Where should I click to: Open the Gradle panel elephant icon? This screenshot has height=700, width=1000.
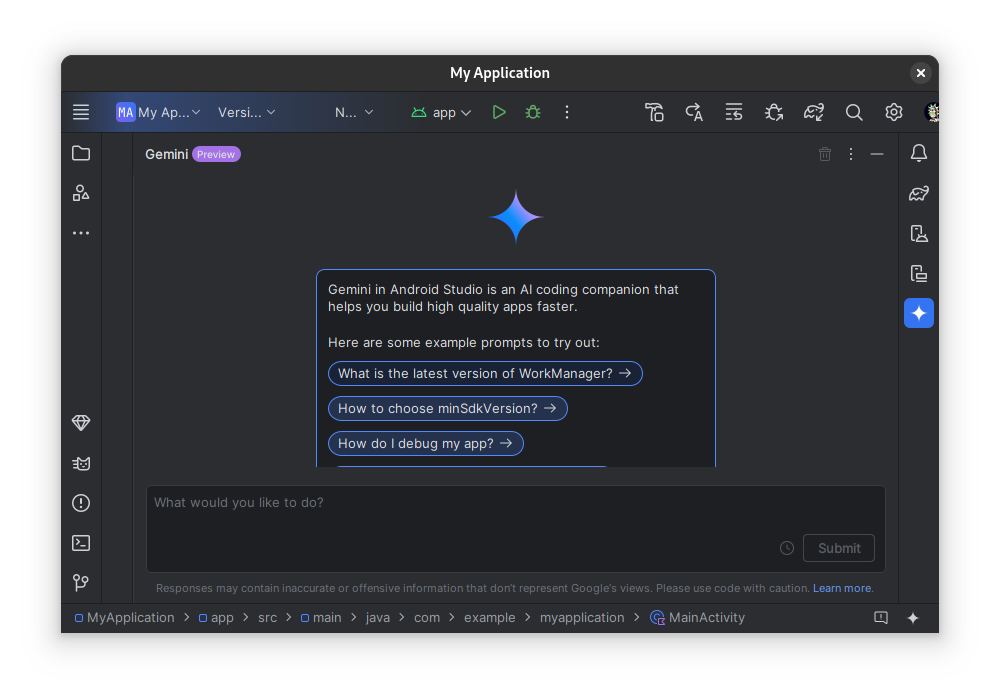pyautogui.click(x=919, y=193)
